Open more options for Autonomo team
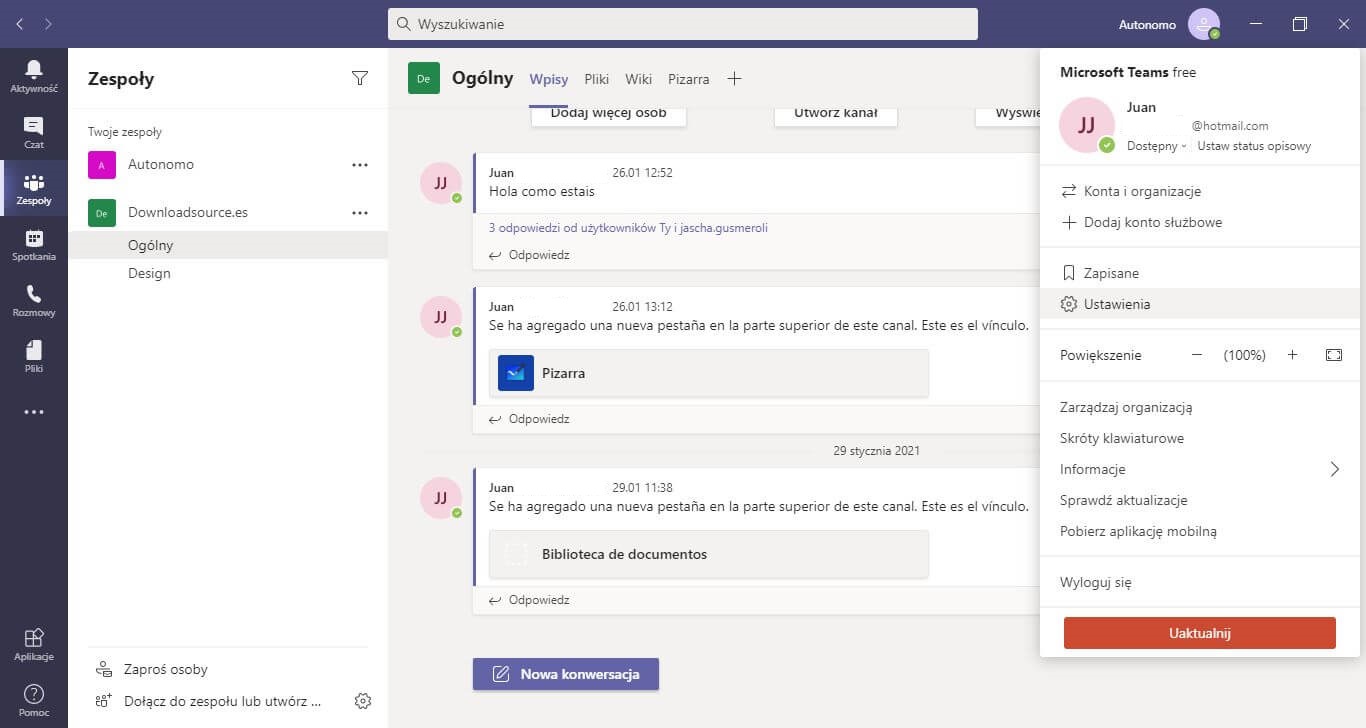The height and width of the screenshot is (728, 1366). point(360,164)
